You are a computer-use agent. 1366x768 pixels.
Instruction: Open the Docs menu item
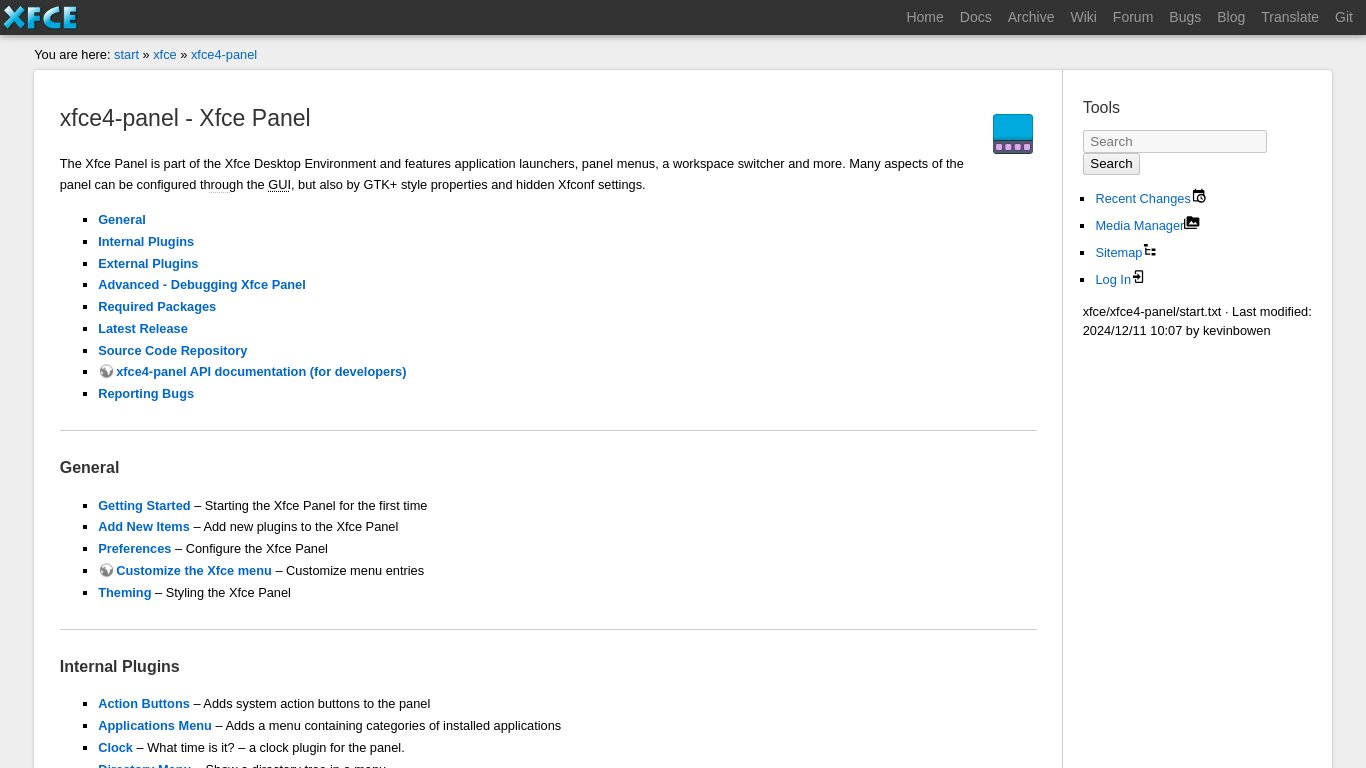point(975,17)
